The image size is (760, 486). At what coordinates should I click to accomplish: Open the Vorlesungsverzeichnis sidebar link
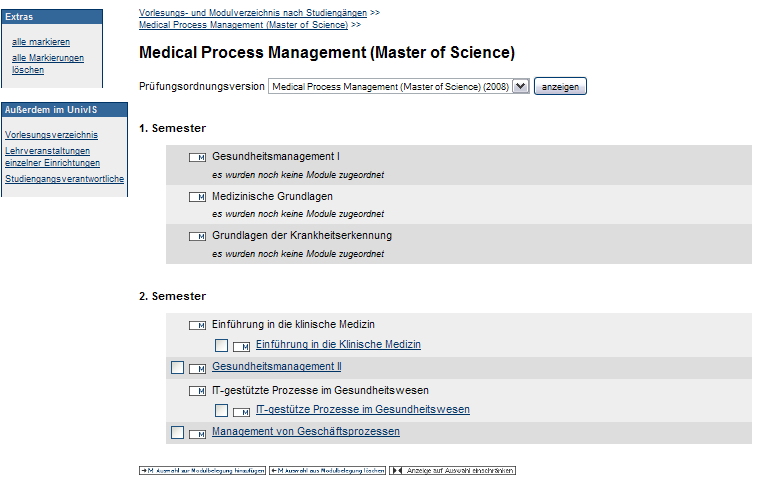pyautogui.click(x=51, y=135)
